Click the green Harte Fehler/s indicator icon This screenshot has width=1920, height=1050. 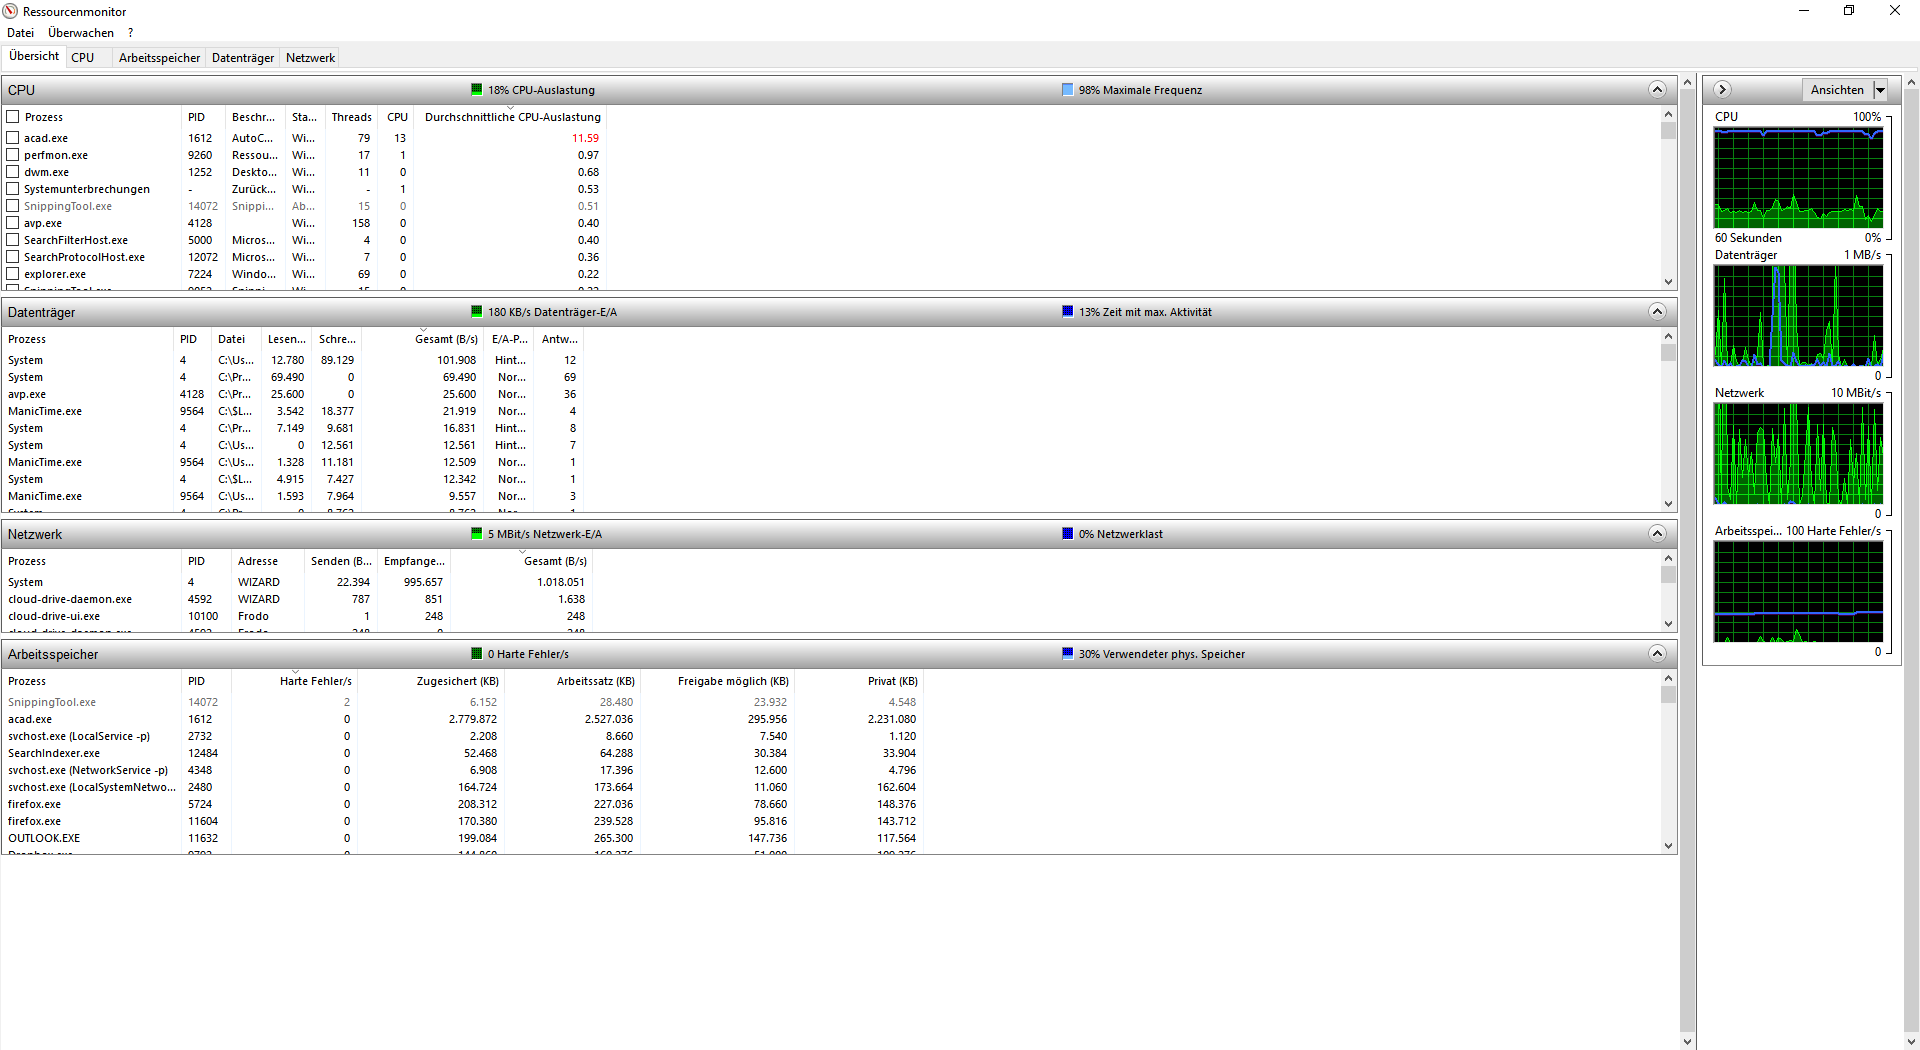(477, 654)
